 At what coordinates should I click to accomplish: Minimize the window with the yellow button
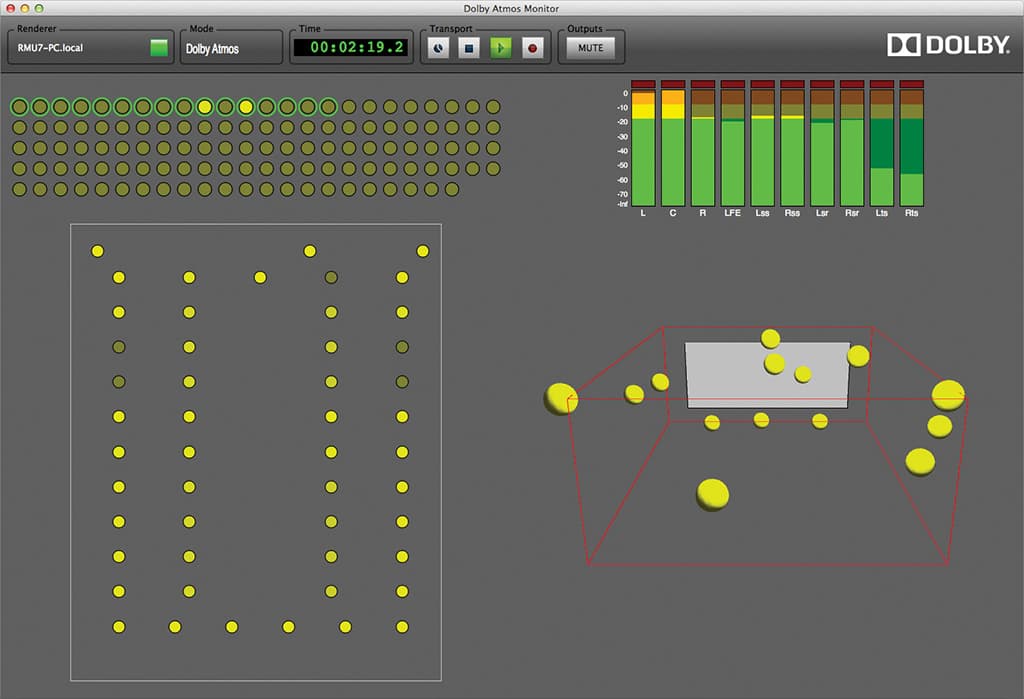pyautogui.click(x=25, y=8)
